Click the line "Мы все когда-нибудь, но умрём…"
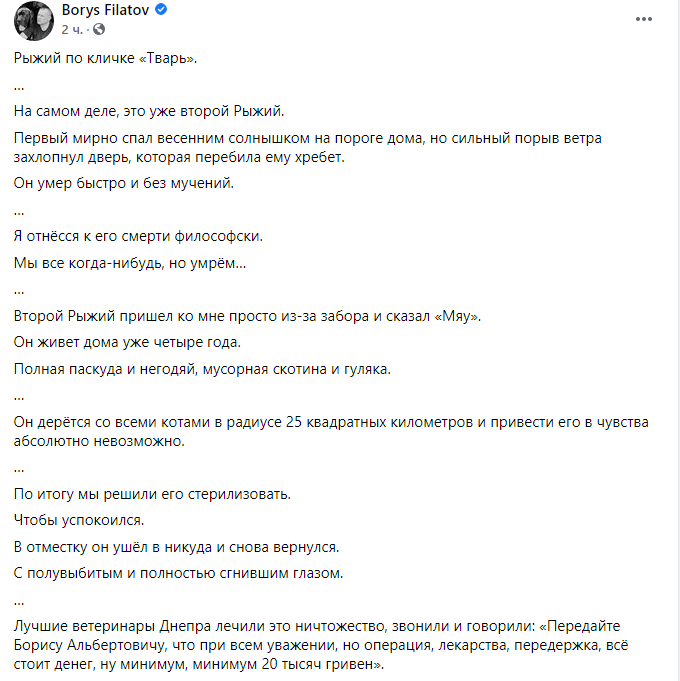 [x=129, y=263]
